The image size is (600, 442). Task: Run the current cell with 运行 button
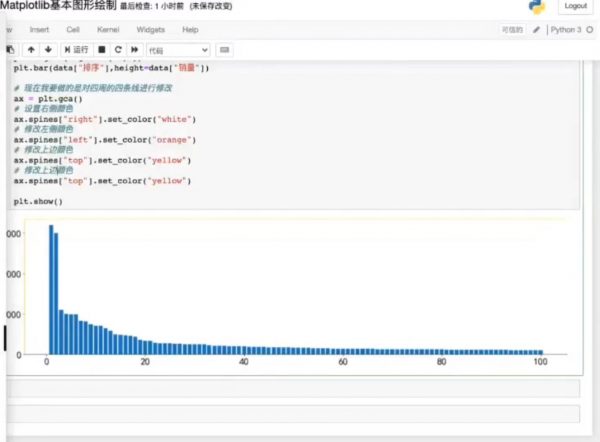[x=76, y=49]
